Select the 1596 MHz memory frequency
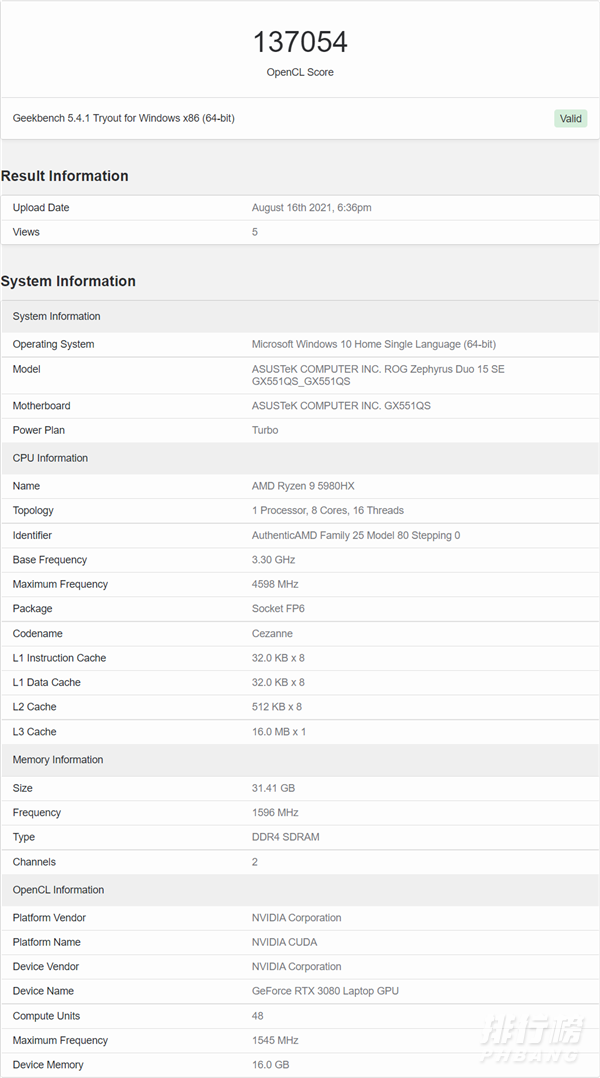600x1078 pixels. 275,813
